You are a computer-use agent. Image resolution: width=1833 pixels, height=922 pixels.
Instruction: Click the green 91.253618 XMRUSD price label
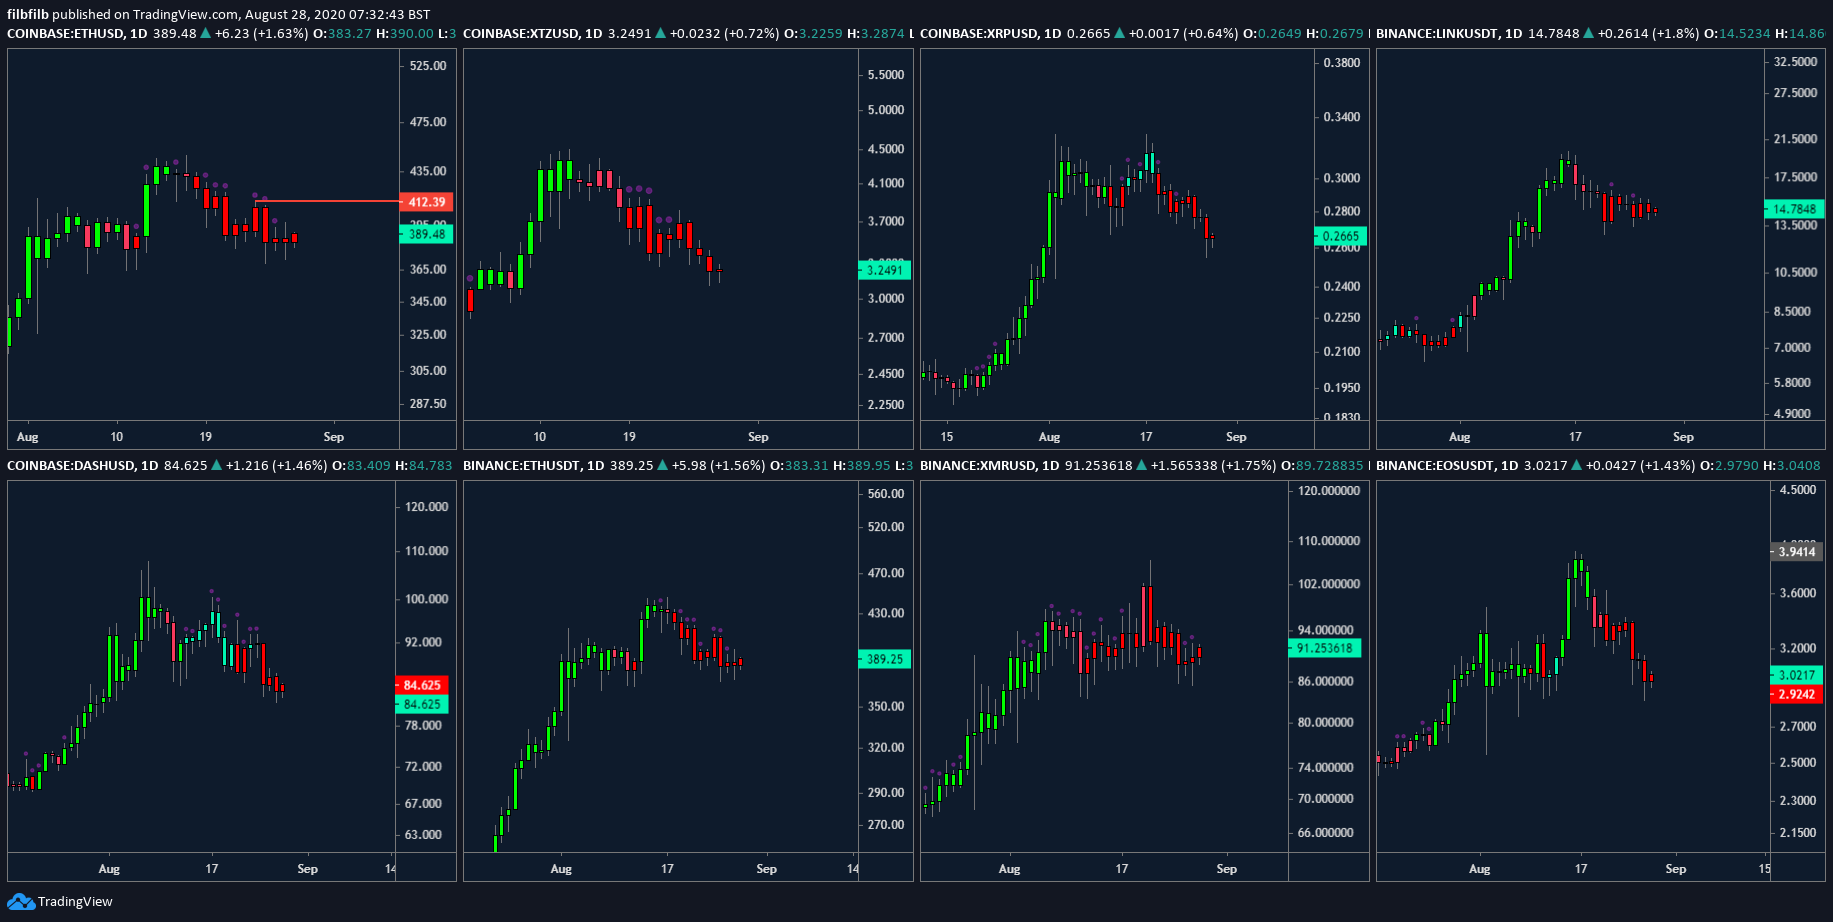1325,648
